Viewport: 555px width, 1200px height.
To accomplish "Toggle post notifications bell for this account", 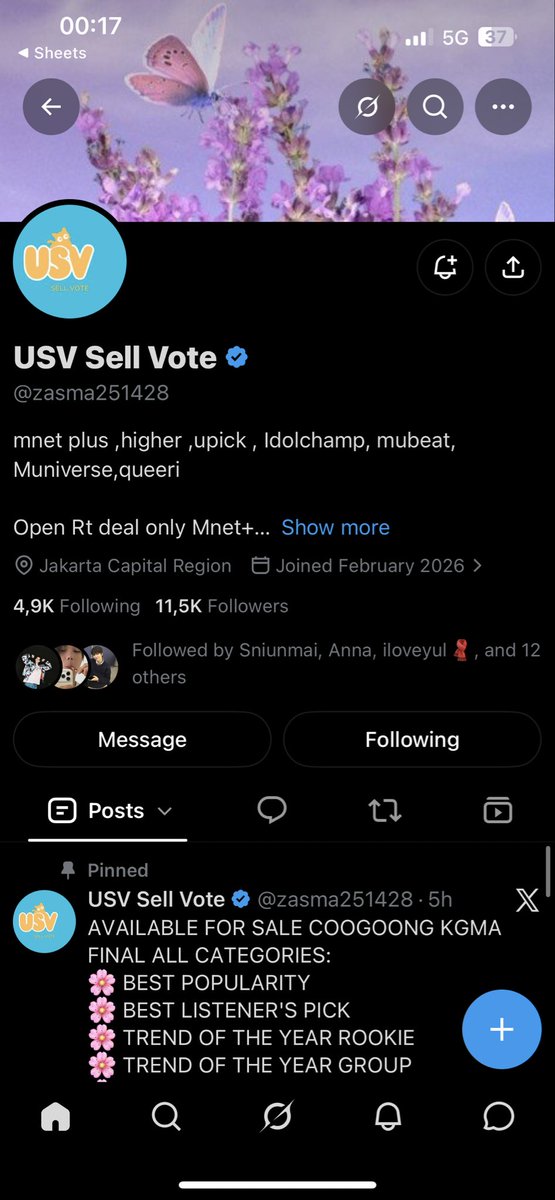I will click(x=445, y=267).
